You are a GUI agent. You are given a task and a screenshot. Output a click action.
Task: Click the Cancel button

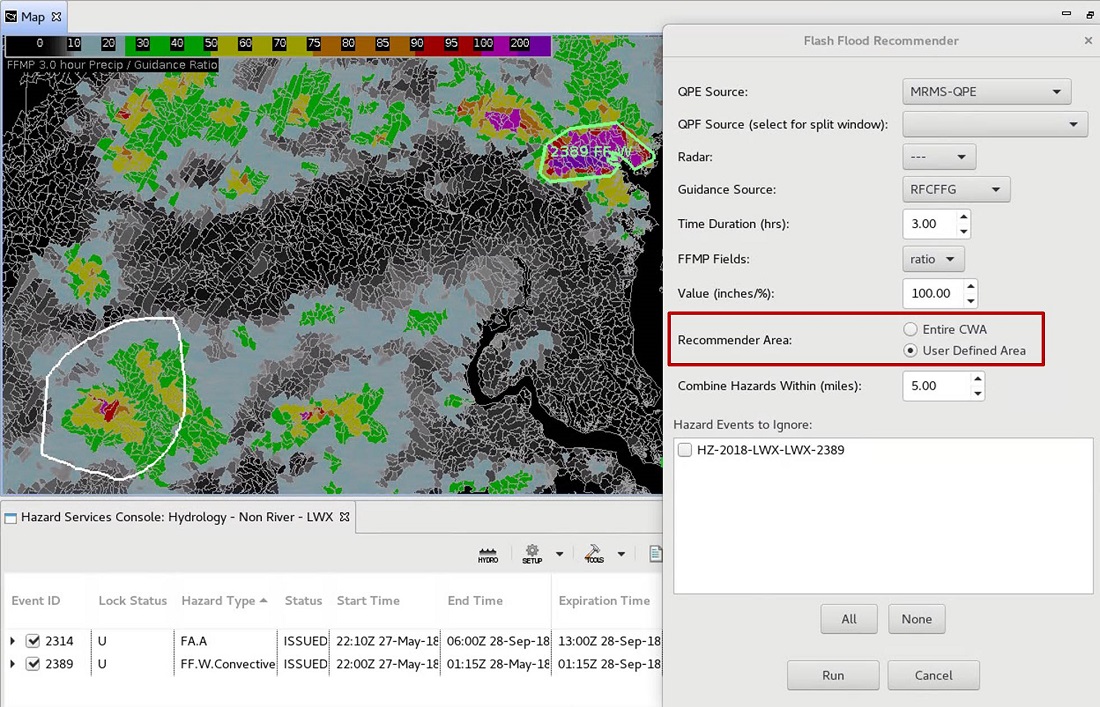(x=933, y=675)
